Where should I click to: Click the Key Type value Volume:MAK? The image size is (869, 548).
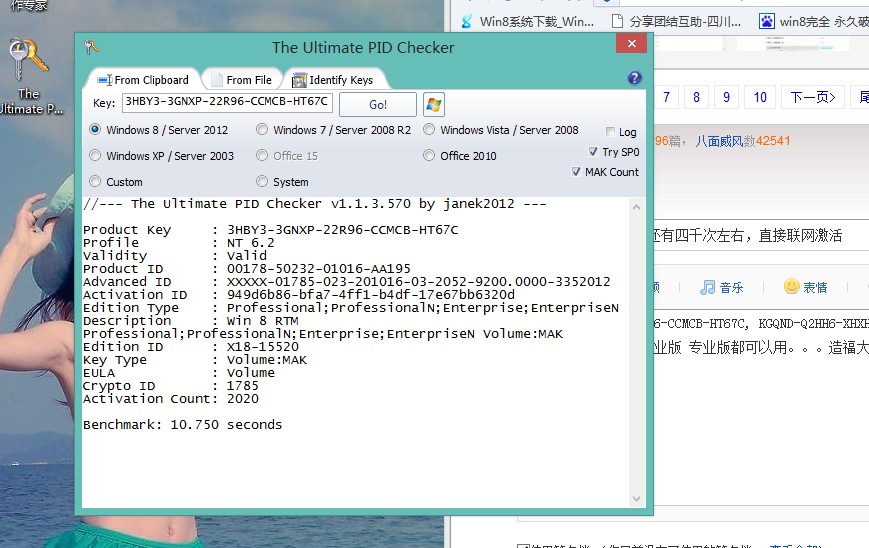click(x=267, y=360)
